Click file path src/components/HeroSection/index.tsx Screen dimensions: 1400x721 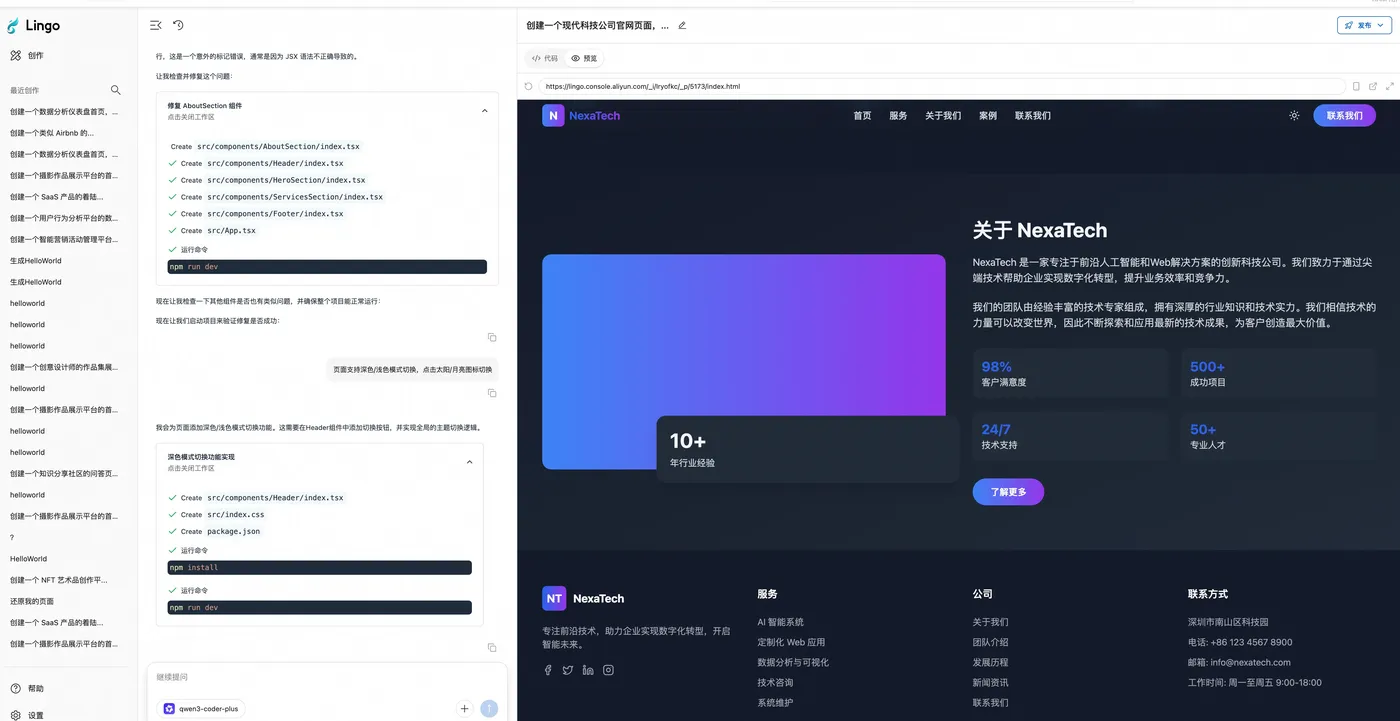pos(286,180)
